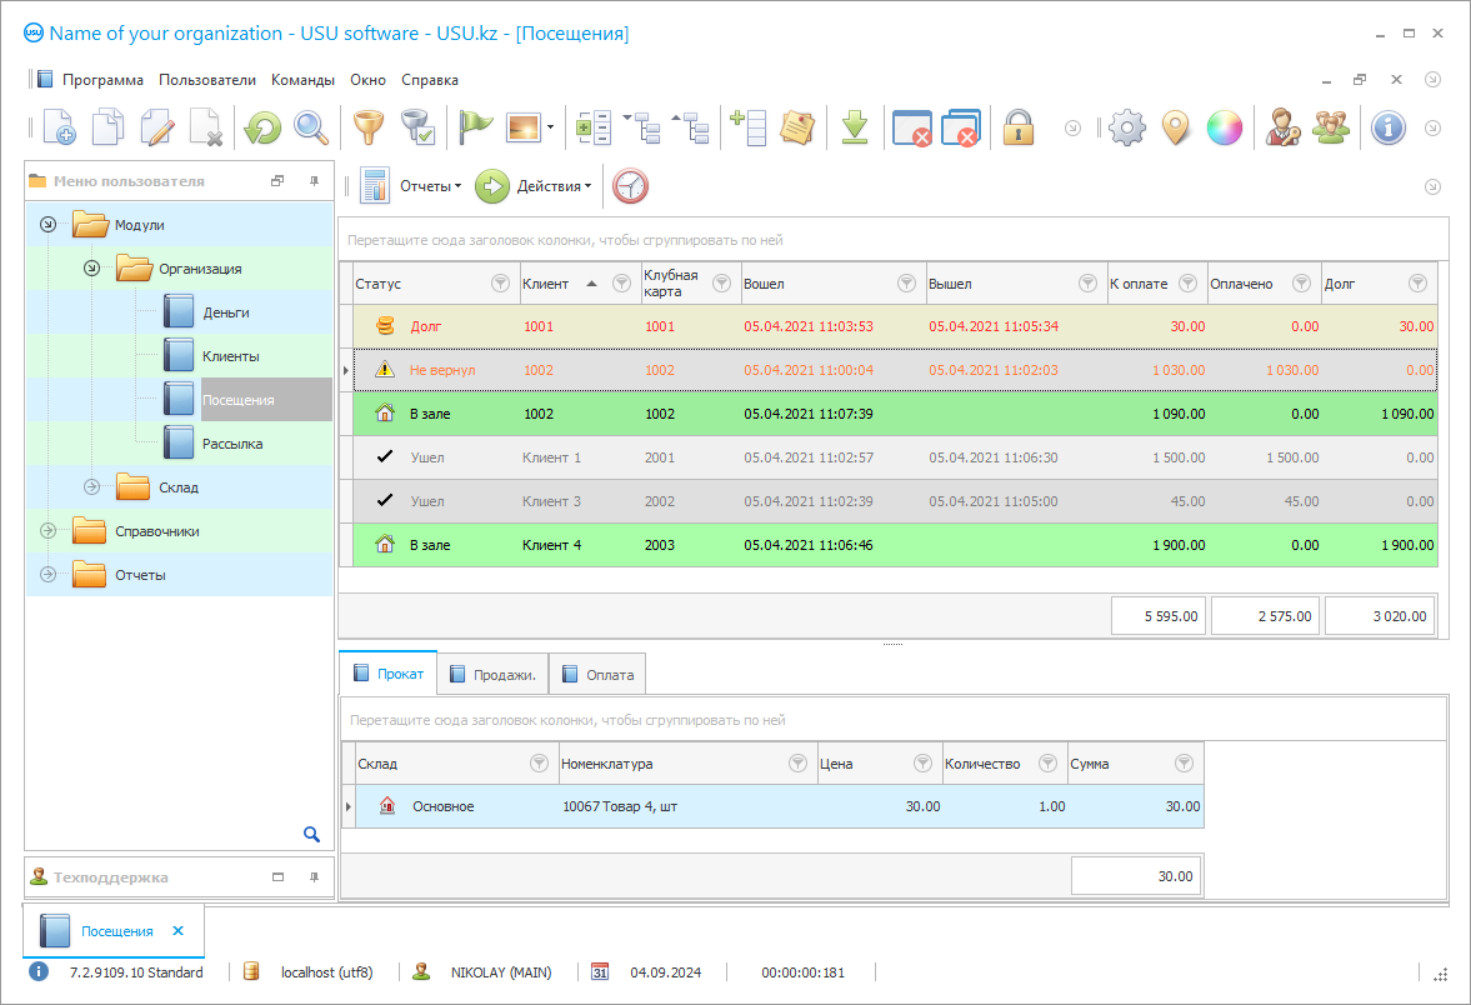The width and height of the screenshot is (1471, 1005).
Task: Click the padlock lock toolbar icon
Action: [1018, 128]
